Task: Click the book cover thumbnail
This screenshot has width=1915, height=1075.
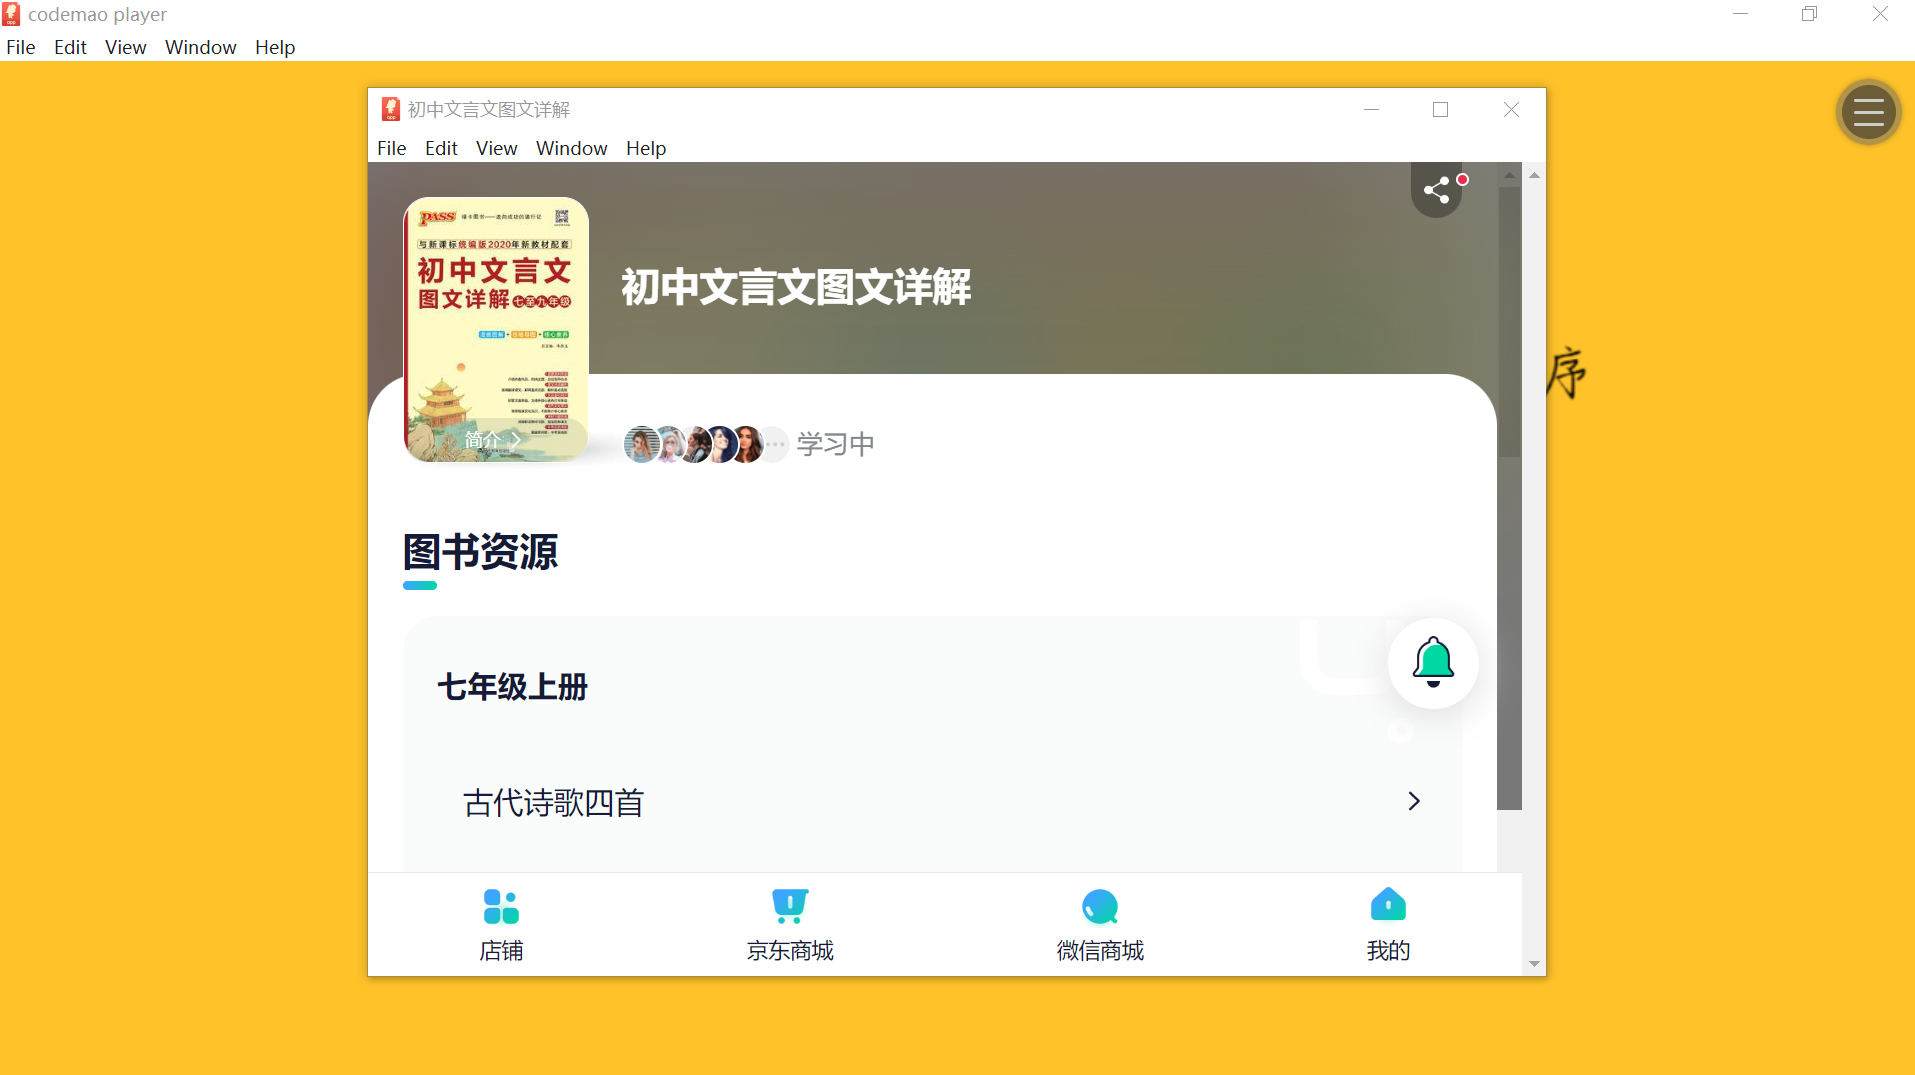Action: coord(496,329)
